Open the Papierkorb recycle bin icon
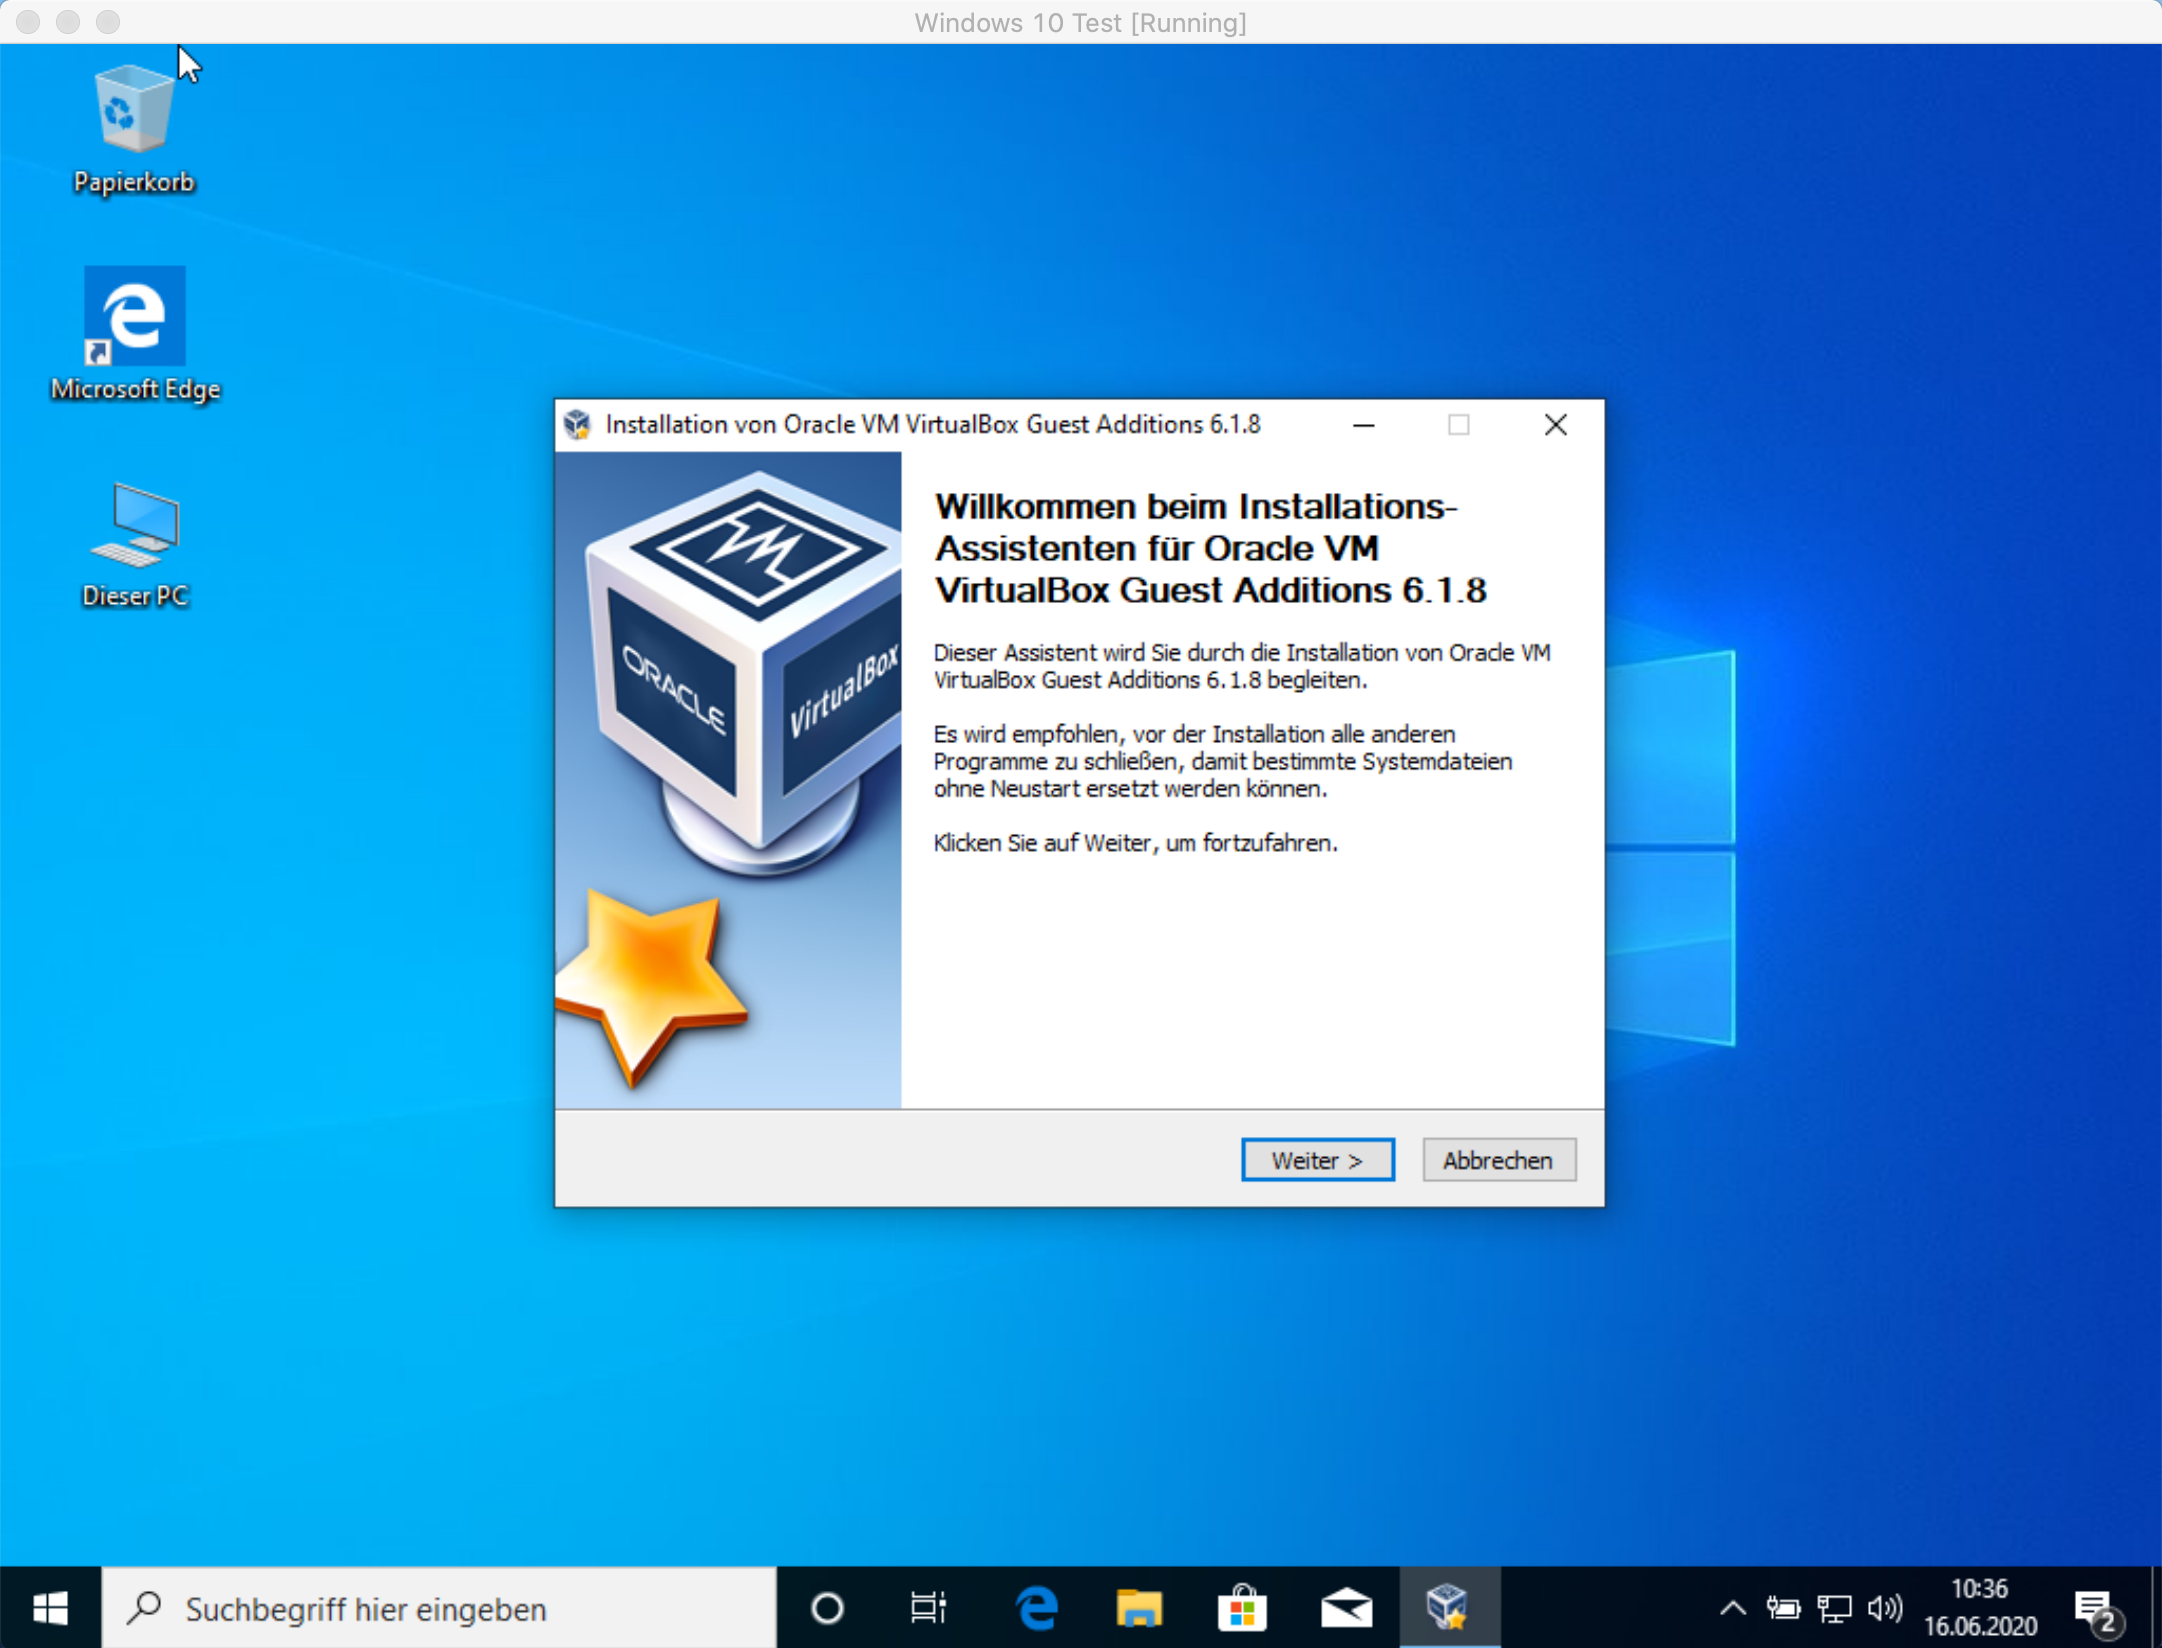2162x1648 pixels. pos(134,129)
